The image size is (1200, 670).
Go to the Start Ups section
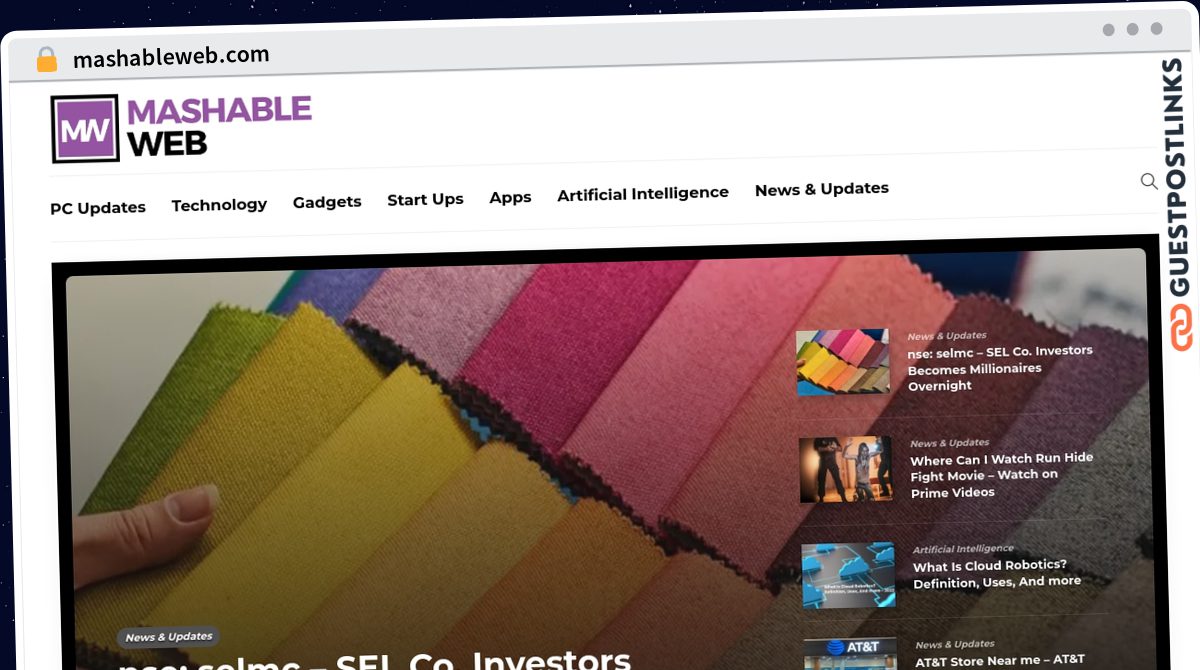click(425, 200)
